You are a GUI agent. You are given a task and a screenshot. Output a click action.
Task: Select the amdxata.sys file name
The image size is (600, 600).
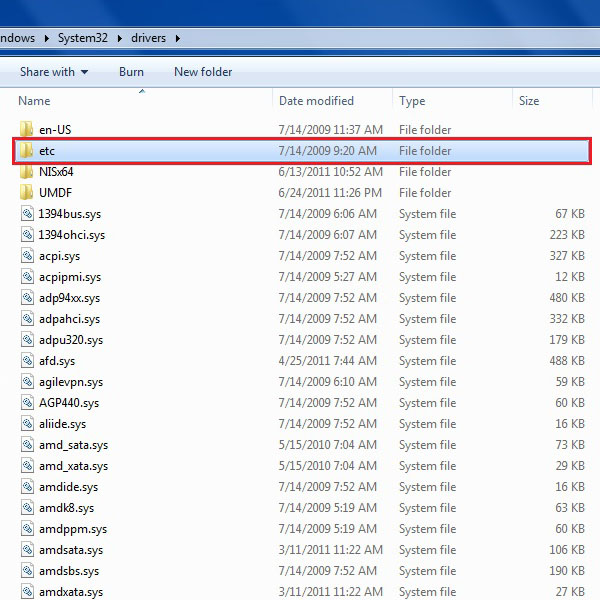coord(71,592)
